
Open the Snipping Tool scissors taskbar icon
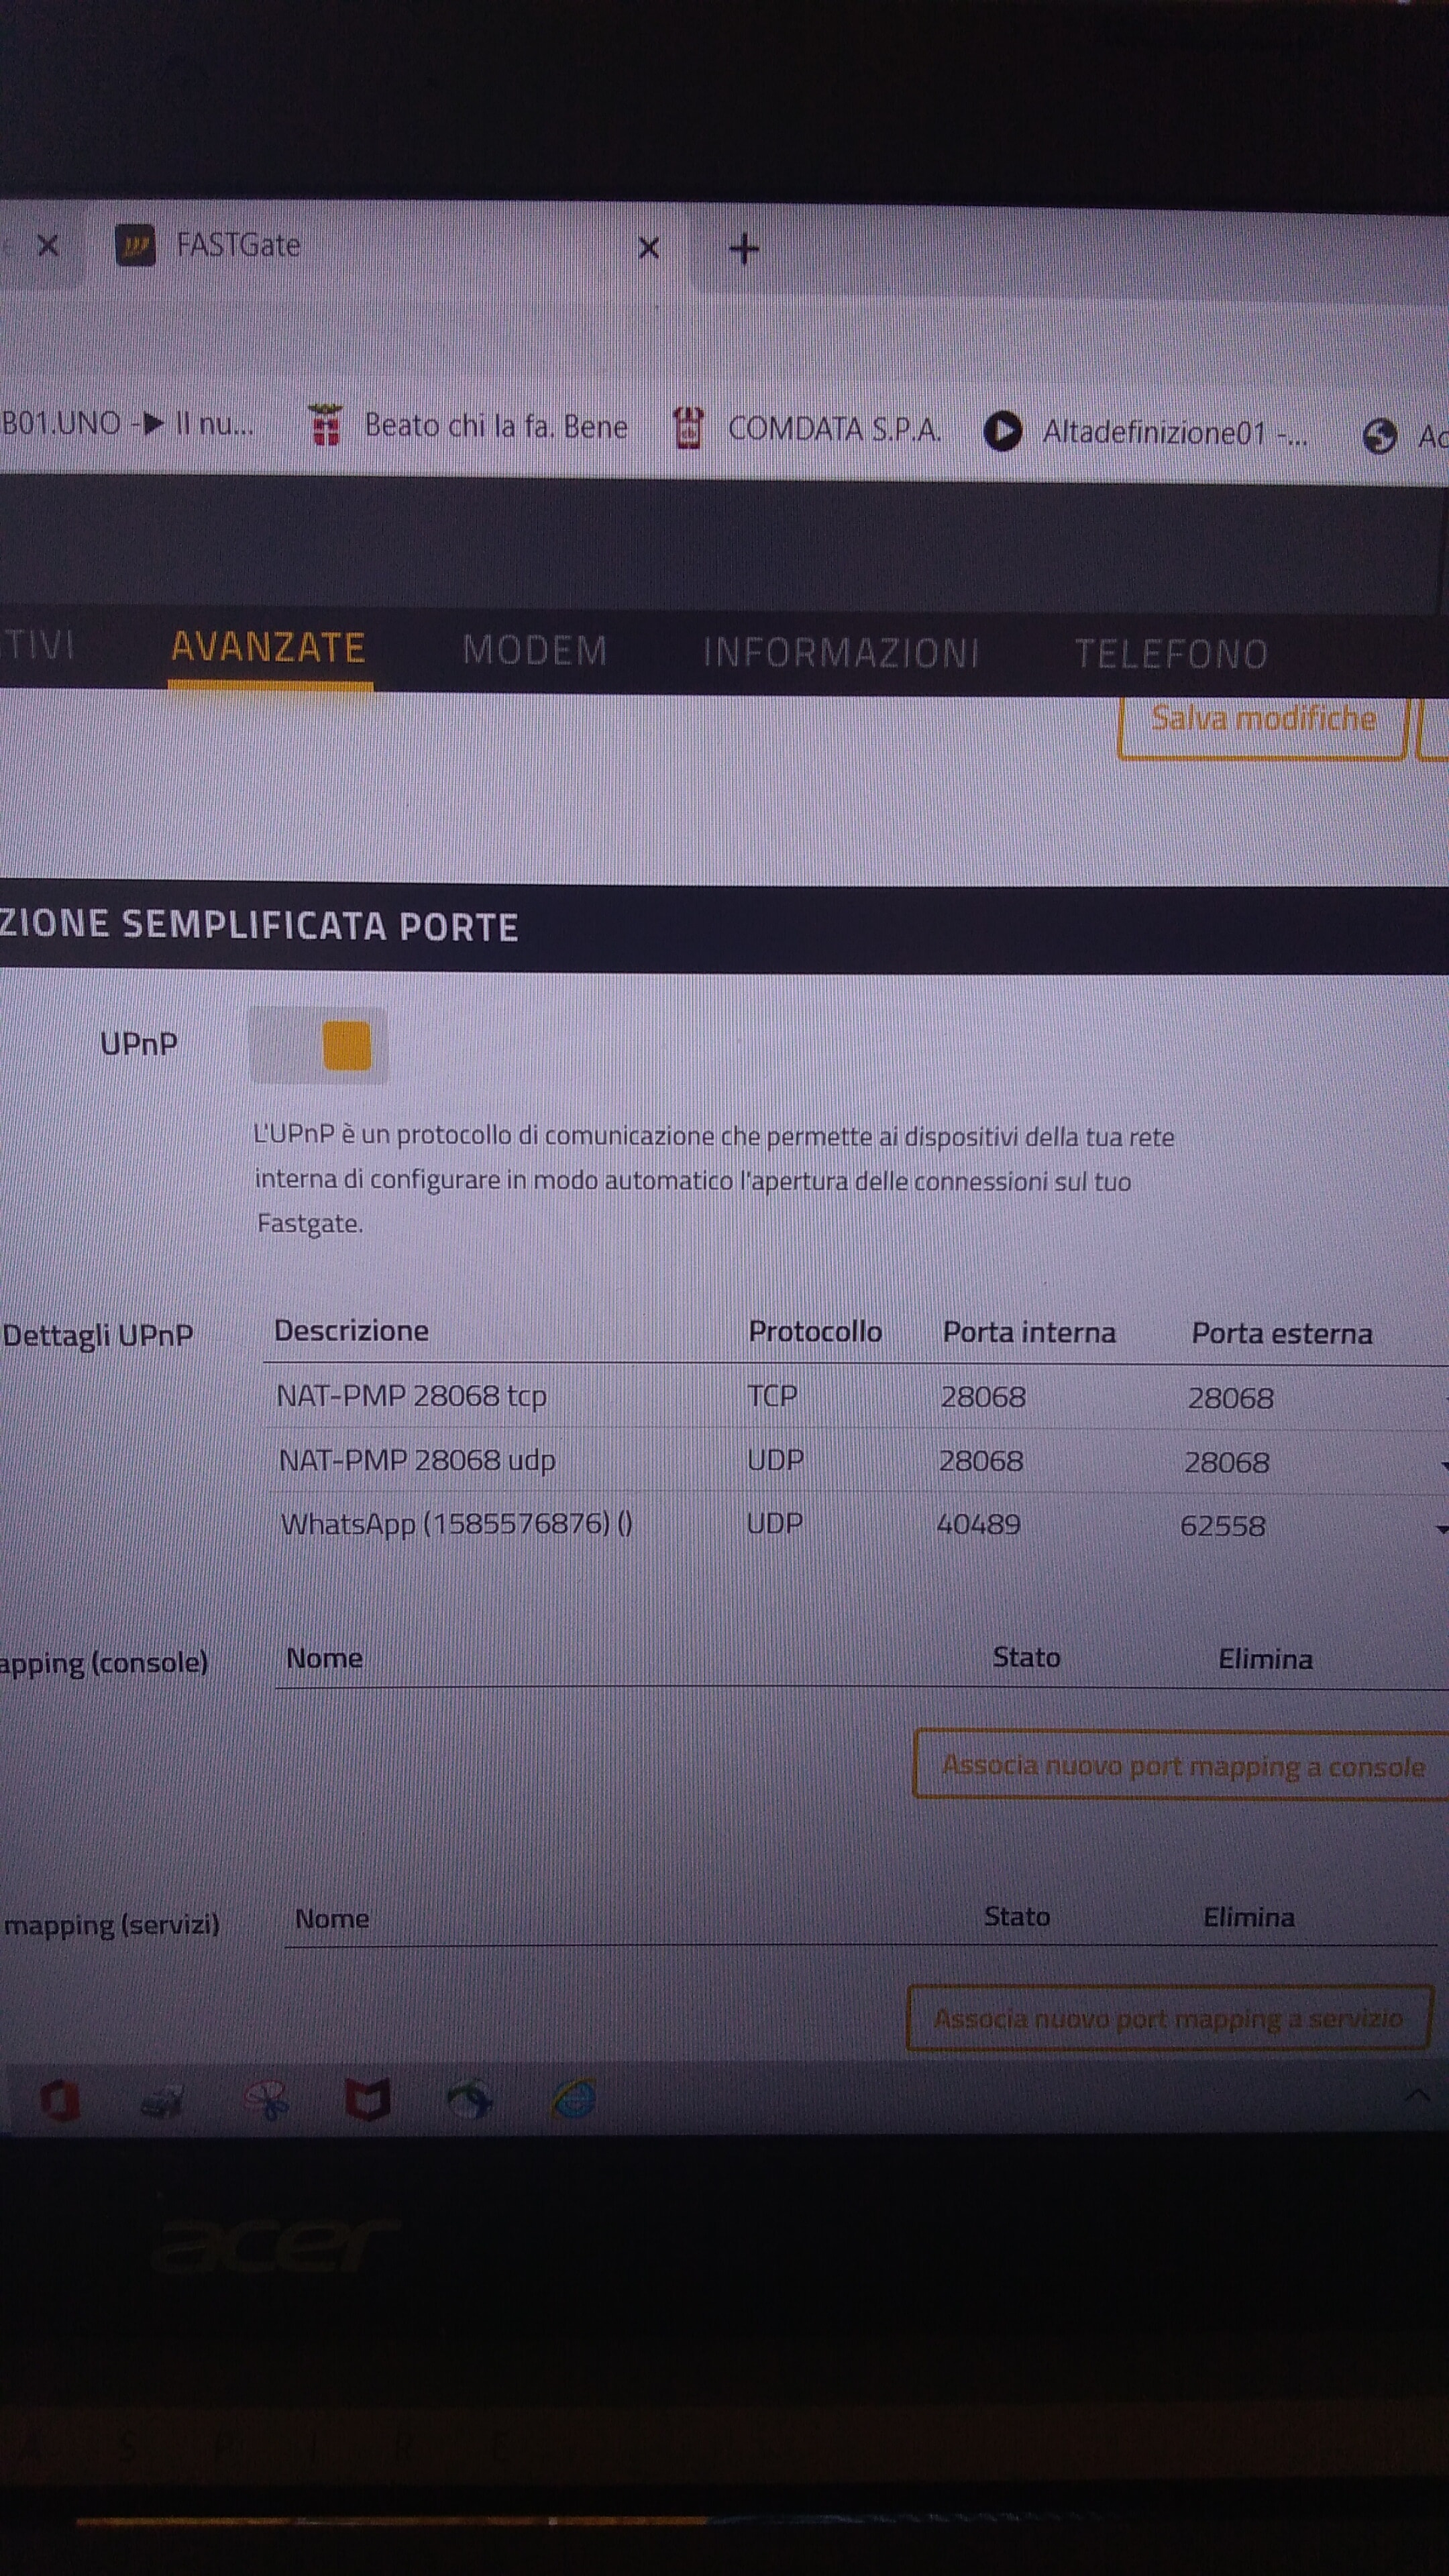(x=268, y=2100)
